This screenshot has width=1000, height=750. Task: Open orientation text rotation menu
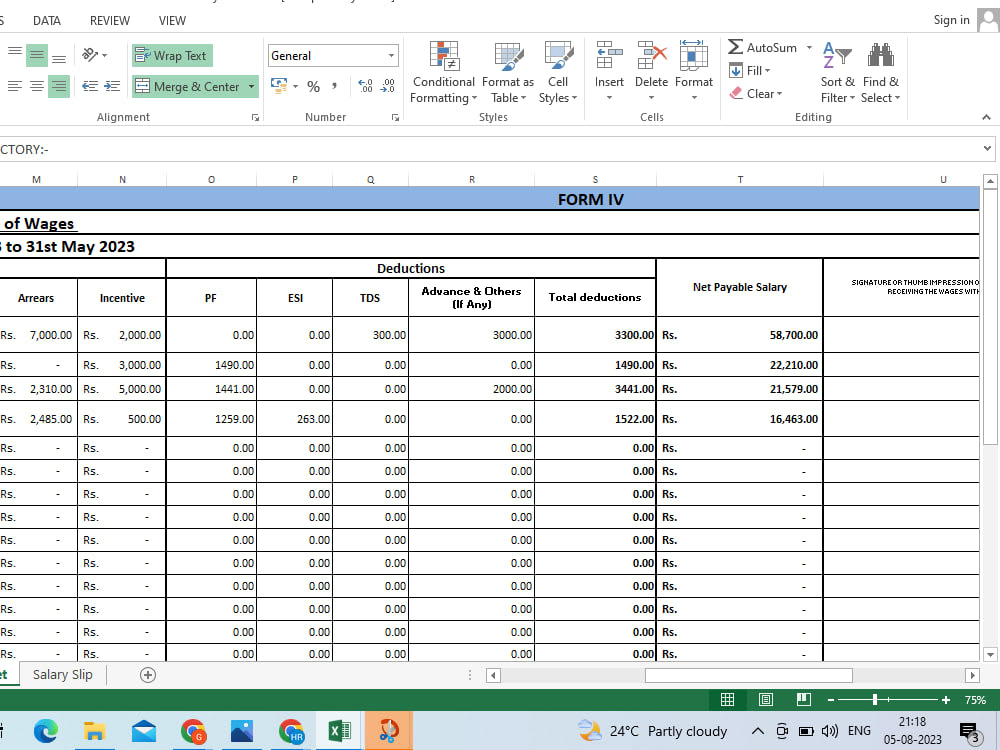pyautogui.click(x=94, y=55)
